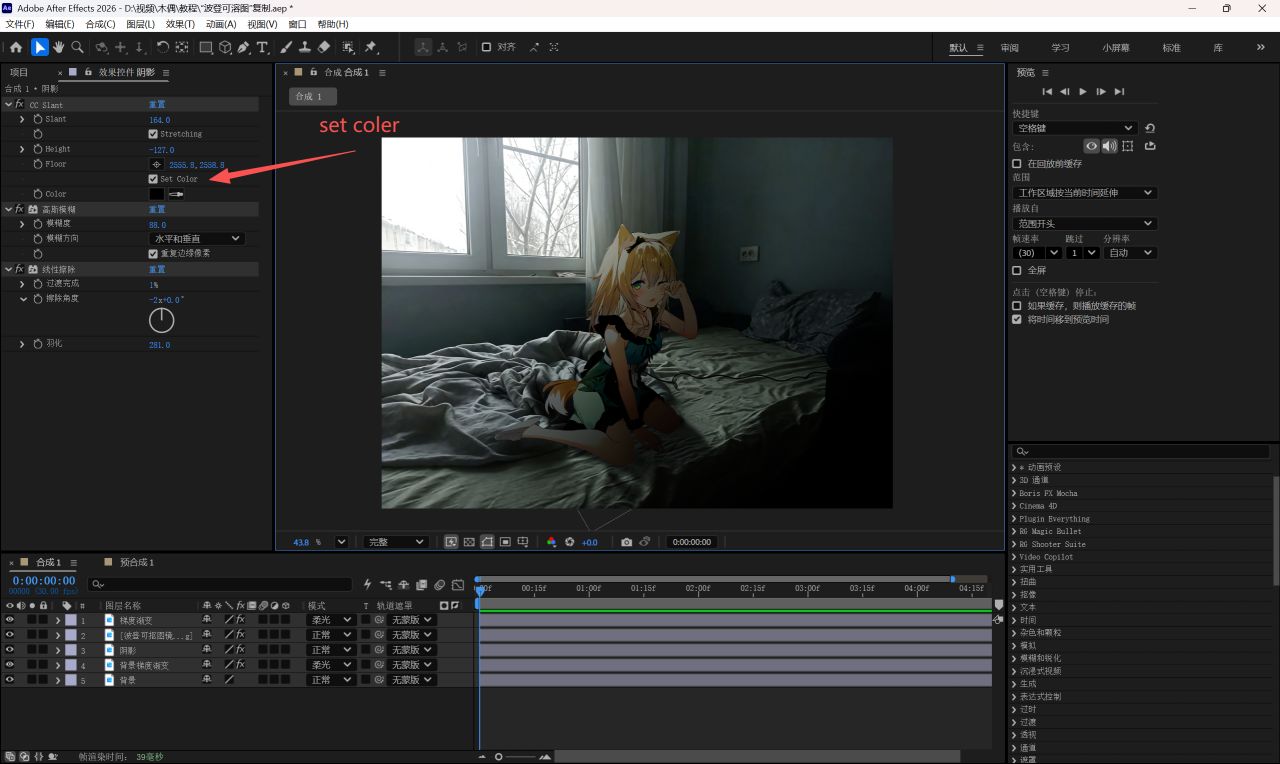Viewport: 1280px width, 764px height.
Task: Open blend mode dropdown for 梯度渐变 layer
Action: (331, 620)
